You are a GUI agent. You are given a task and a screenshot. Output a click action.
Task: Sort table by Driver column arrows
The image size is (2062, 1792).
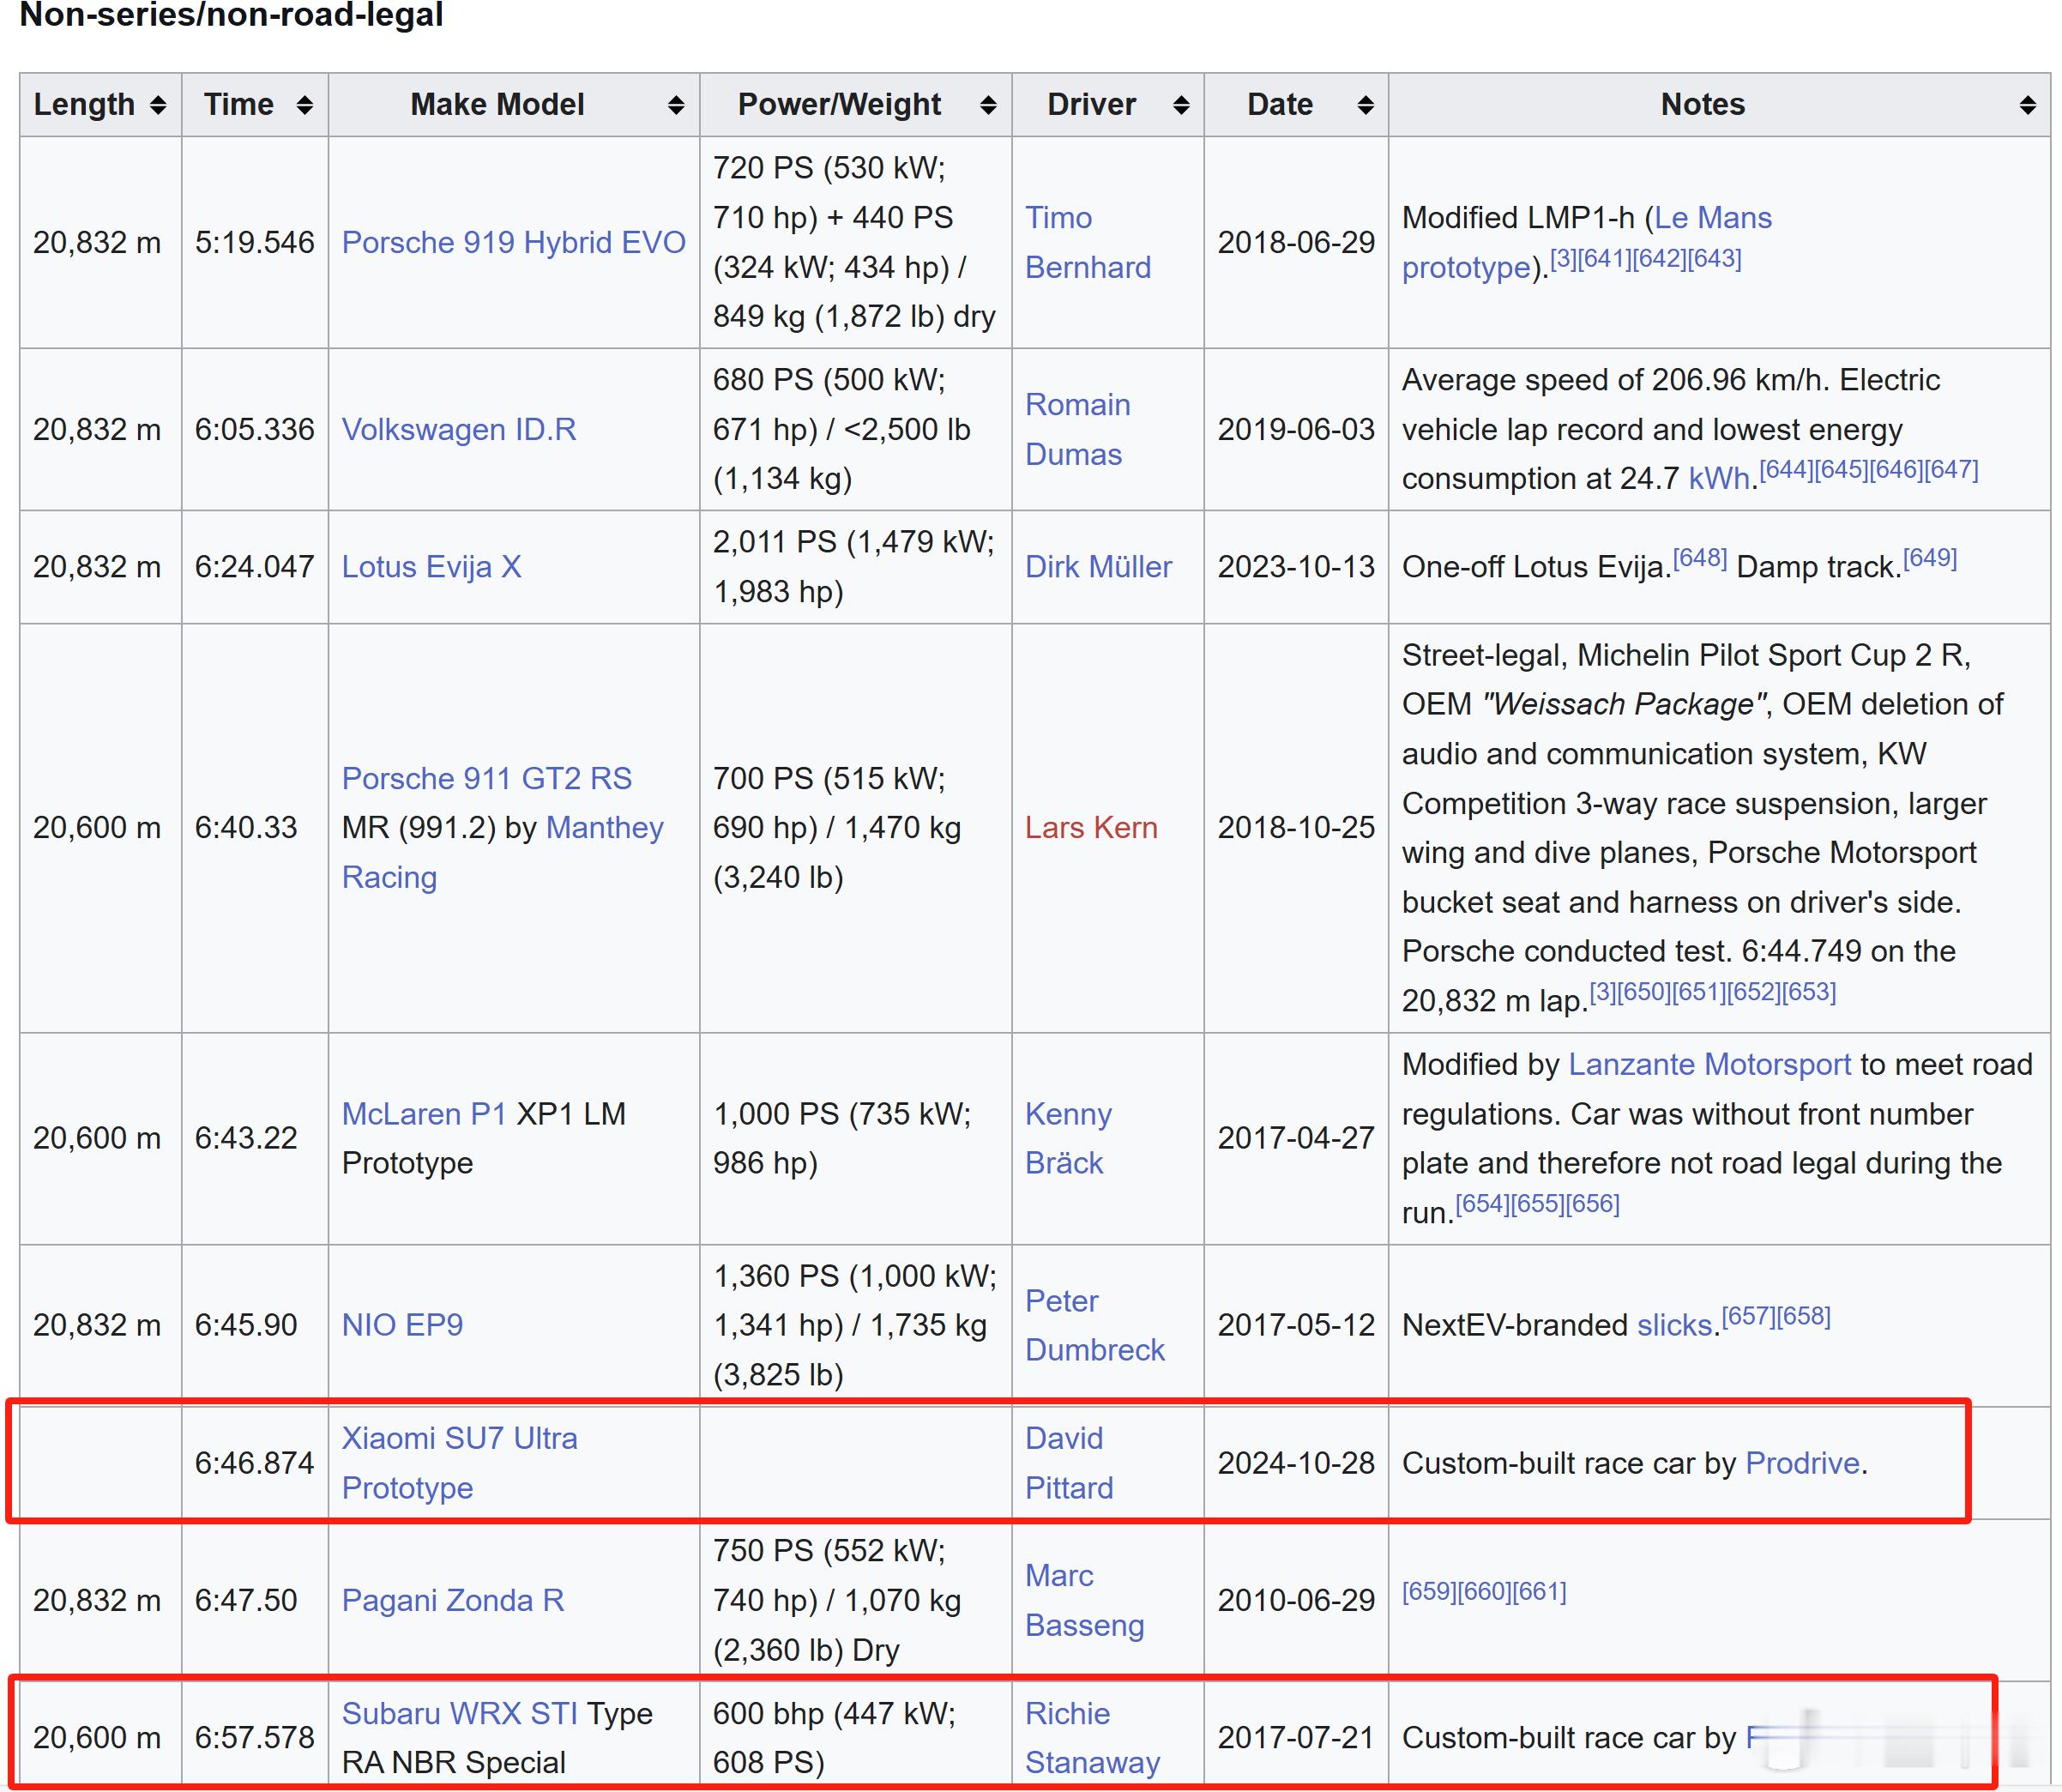click(1181, 105)
